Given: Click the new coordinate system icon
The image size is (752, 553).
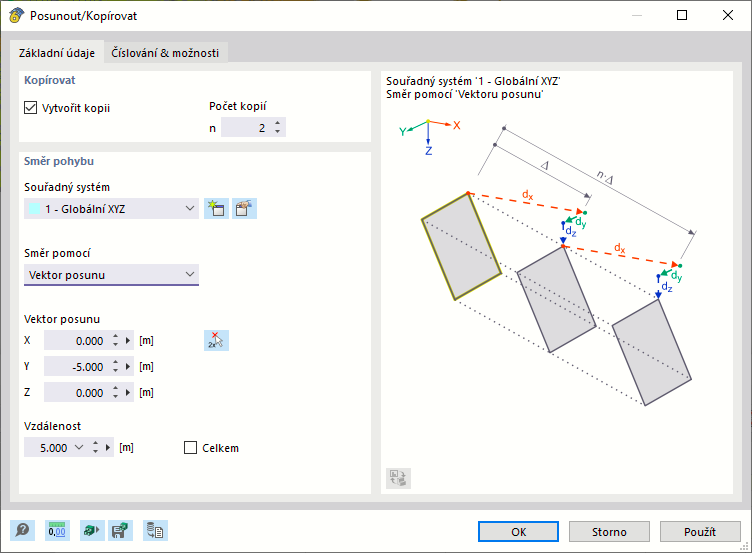Looking at the screenshot, I should (216, 209).
